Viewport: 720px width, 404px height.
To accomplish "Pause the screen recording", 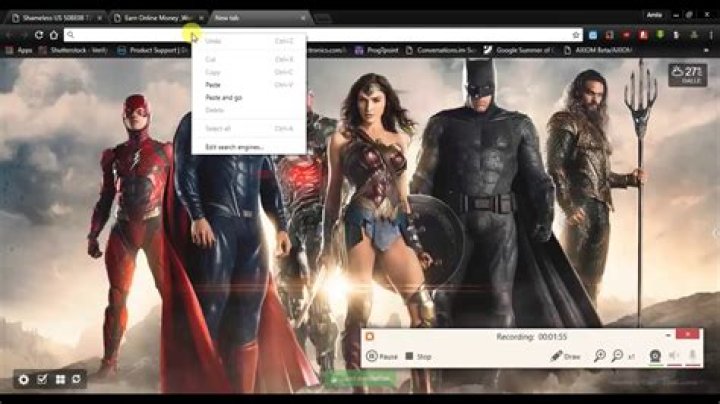I will (x=382, y=356).
